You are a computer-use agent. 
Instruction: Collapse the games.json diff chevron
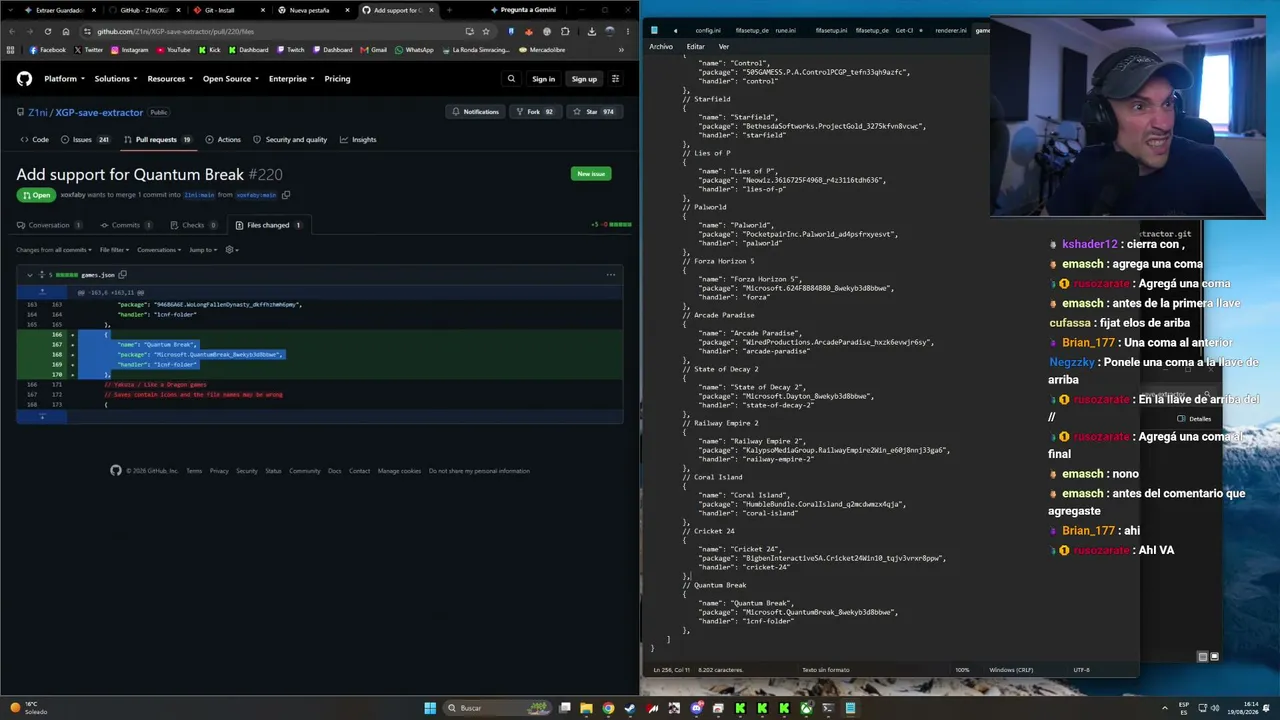[29, 275]
